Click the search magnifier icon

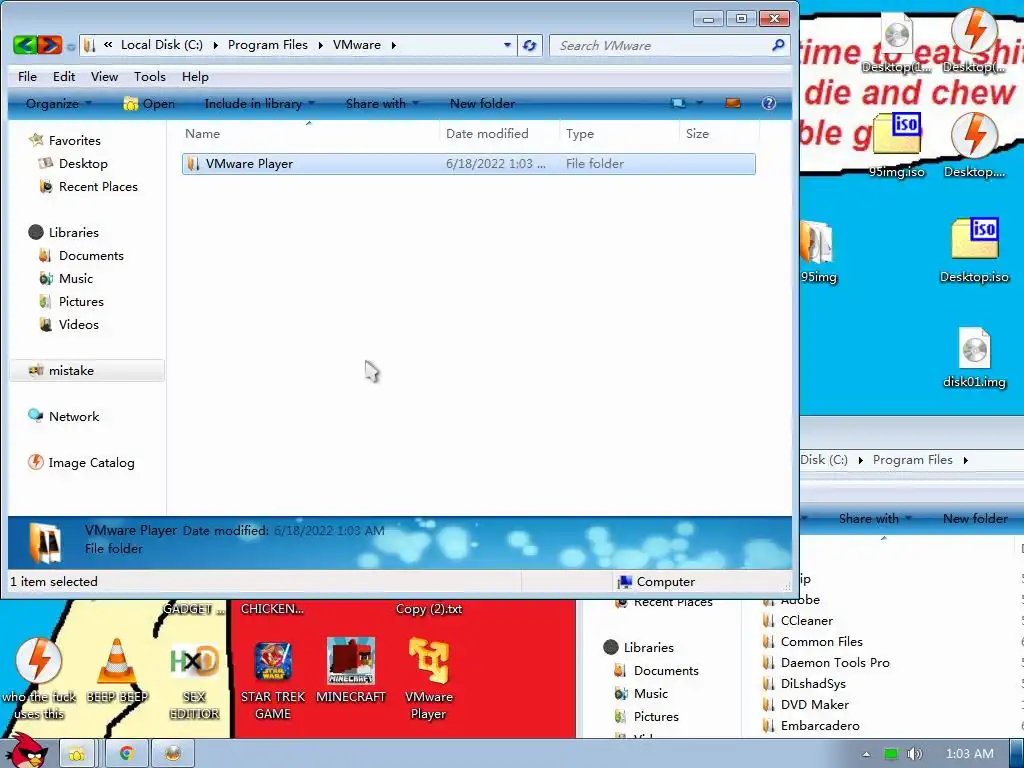point(778,45)
